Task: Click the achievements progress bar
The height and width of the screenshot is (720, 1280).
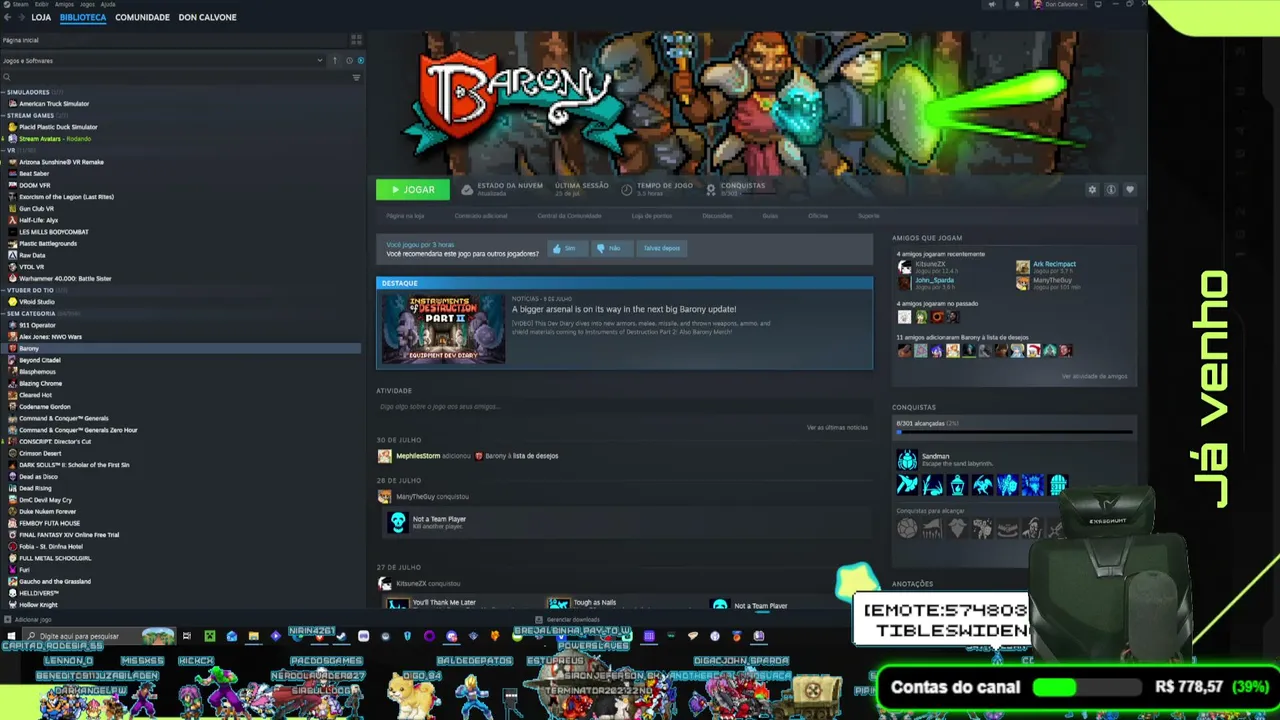Action: coord(1014,433)
